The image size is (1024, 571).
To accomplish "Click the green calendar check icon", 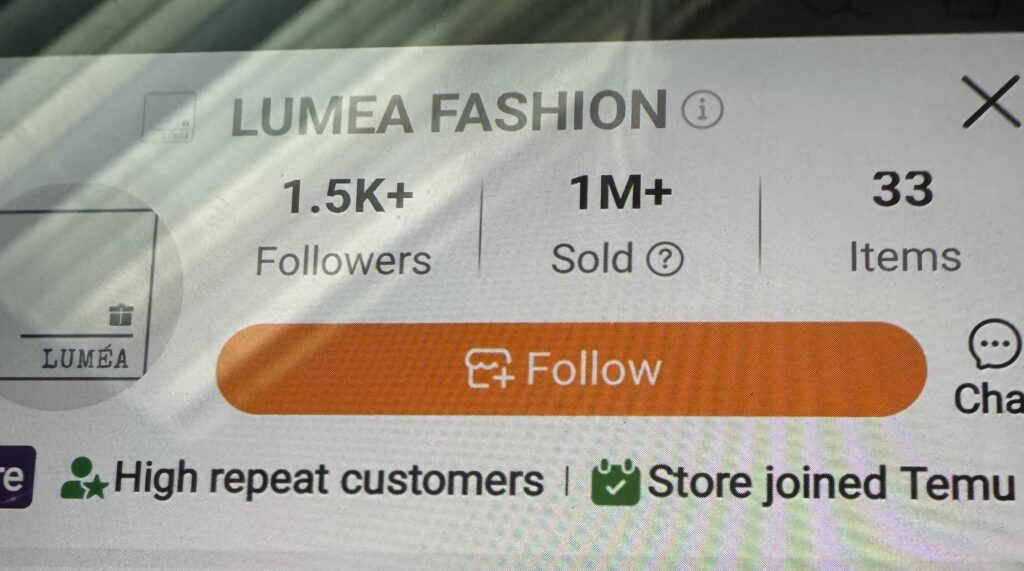I will (615, 483).
